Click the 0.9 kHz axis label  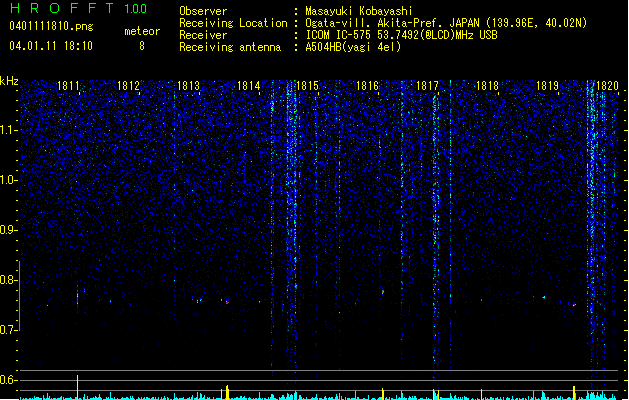8,230
